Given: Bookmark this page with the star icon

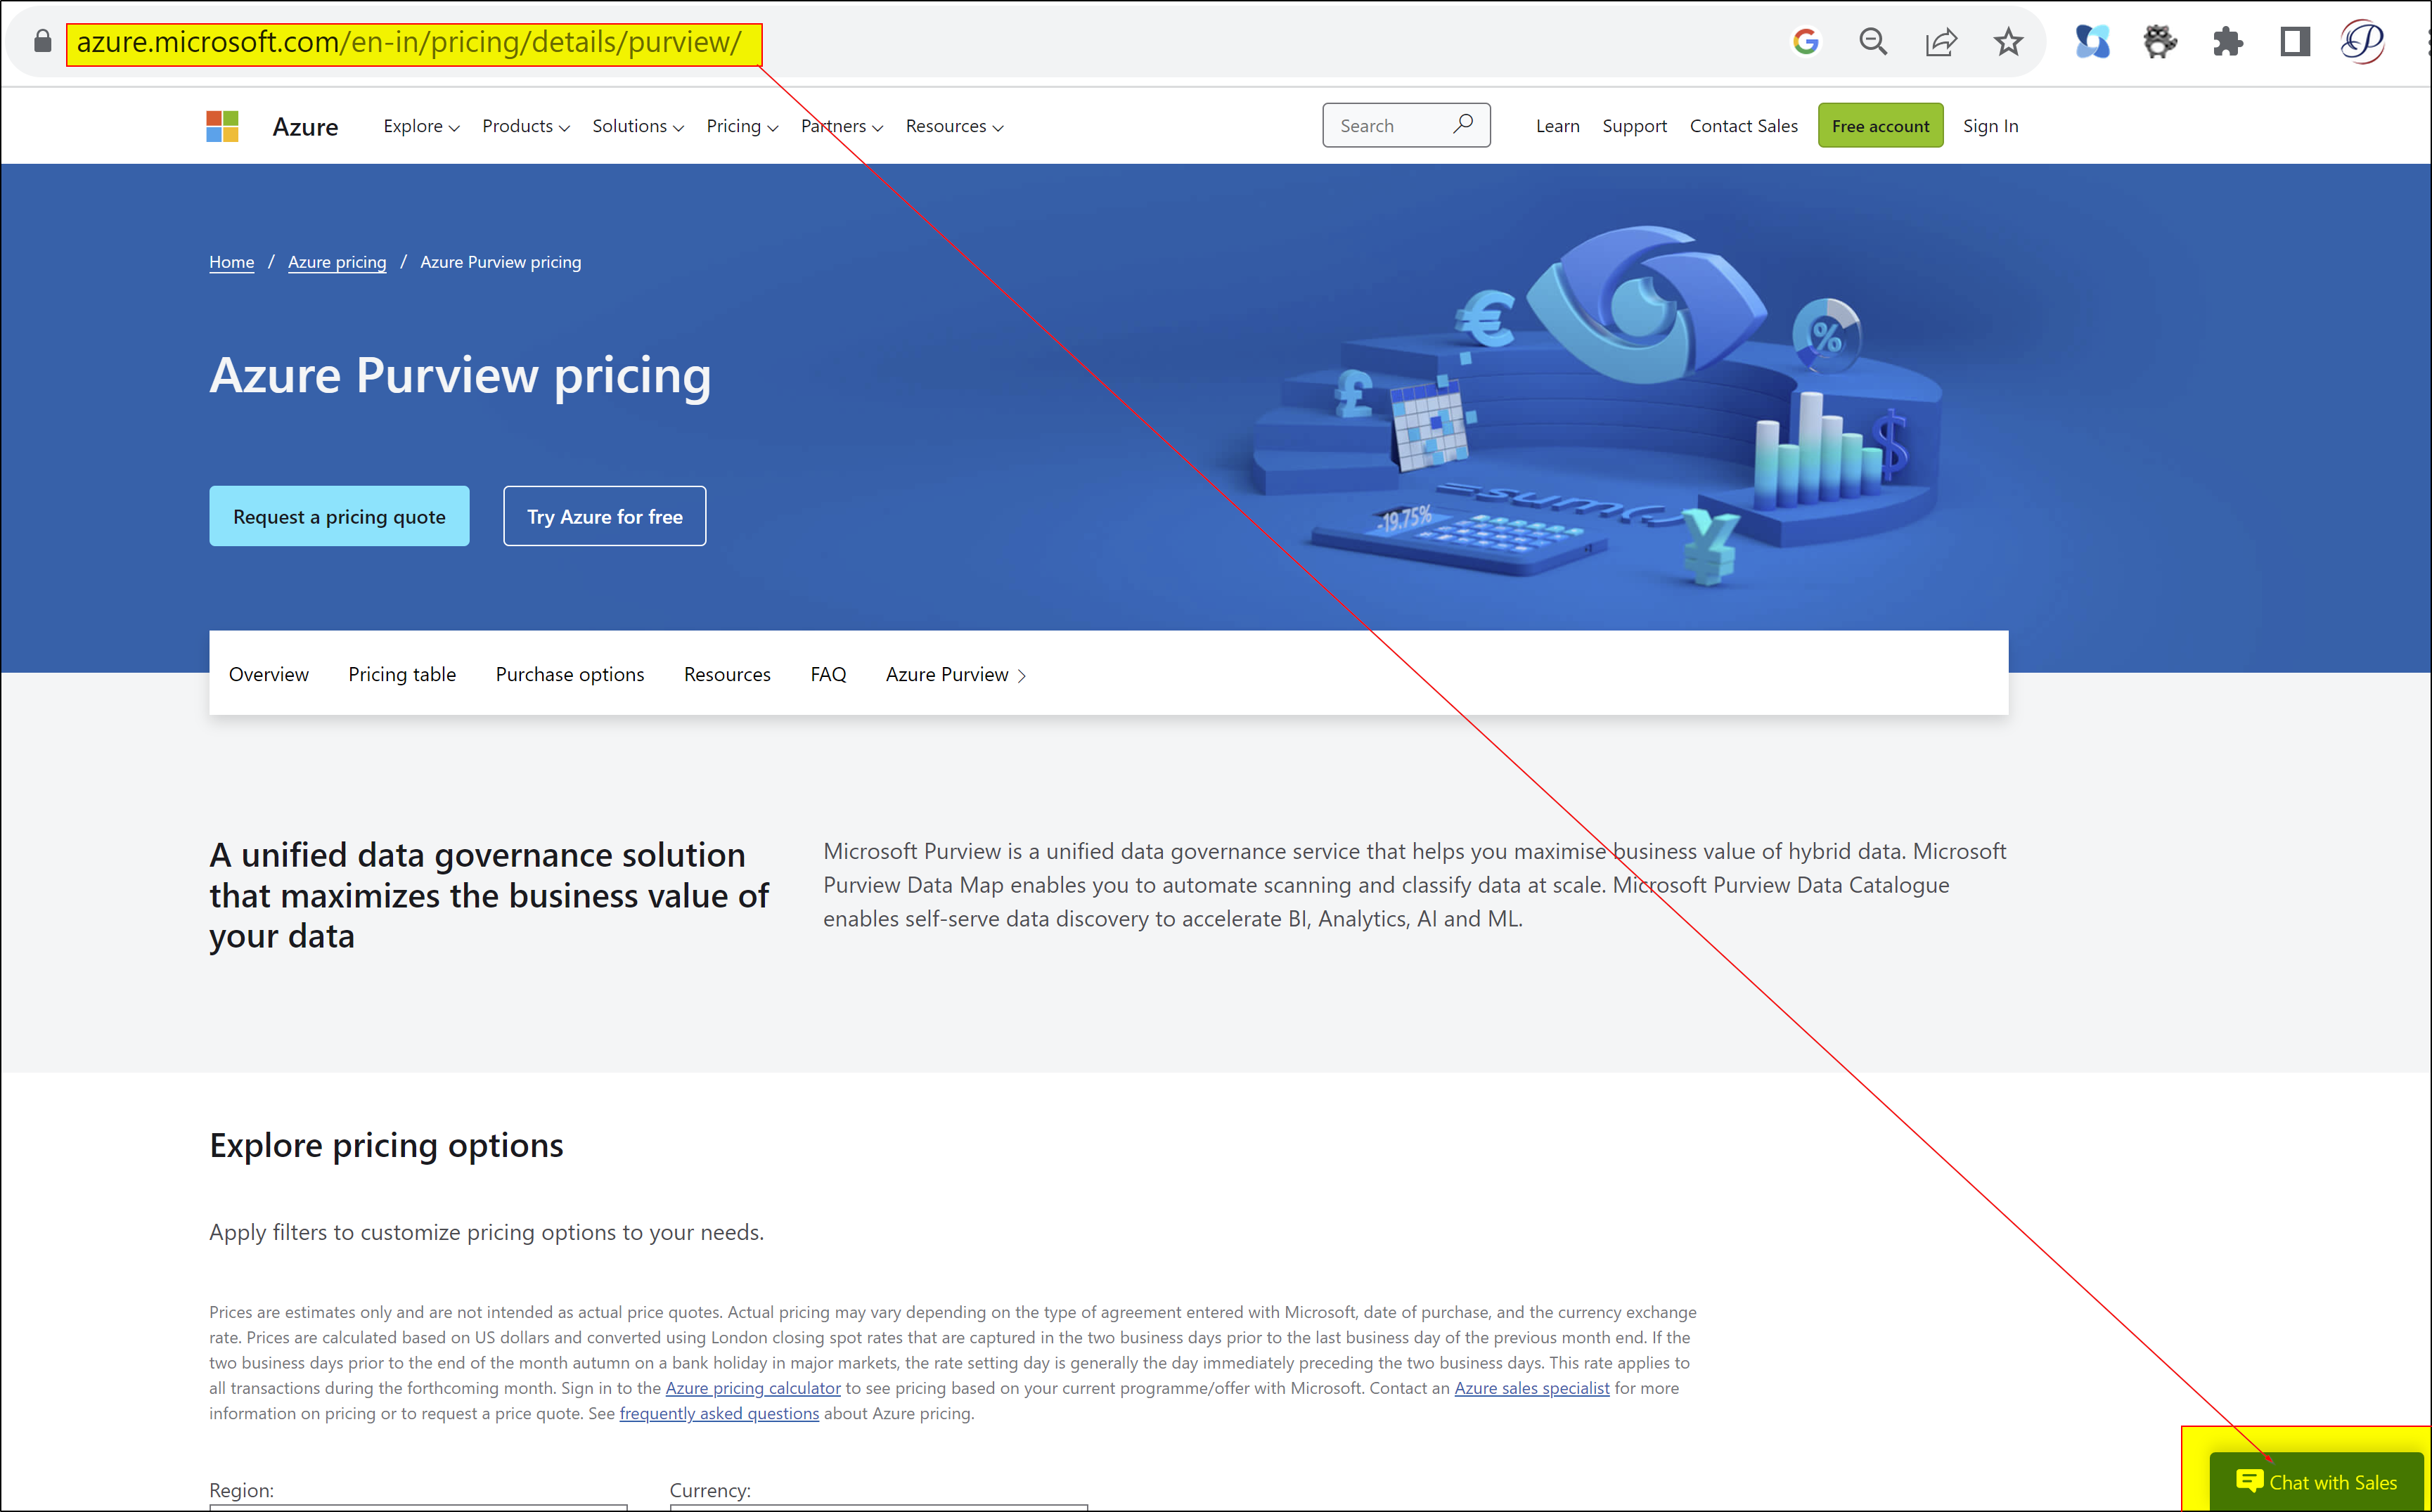Looking at the screenshot, I should pos(2008,42).
